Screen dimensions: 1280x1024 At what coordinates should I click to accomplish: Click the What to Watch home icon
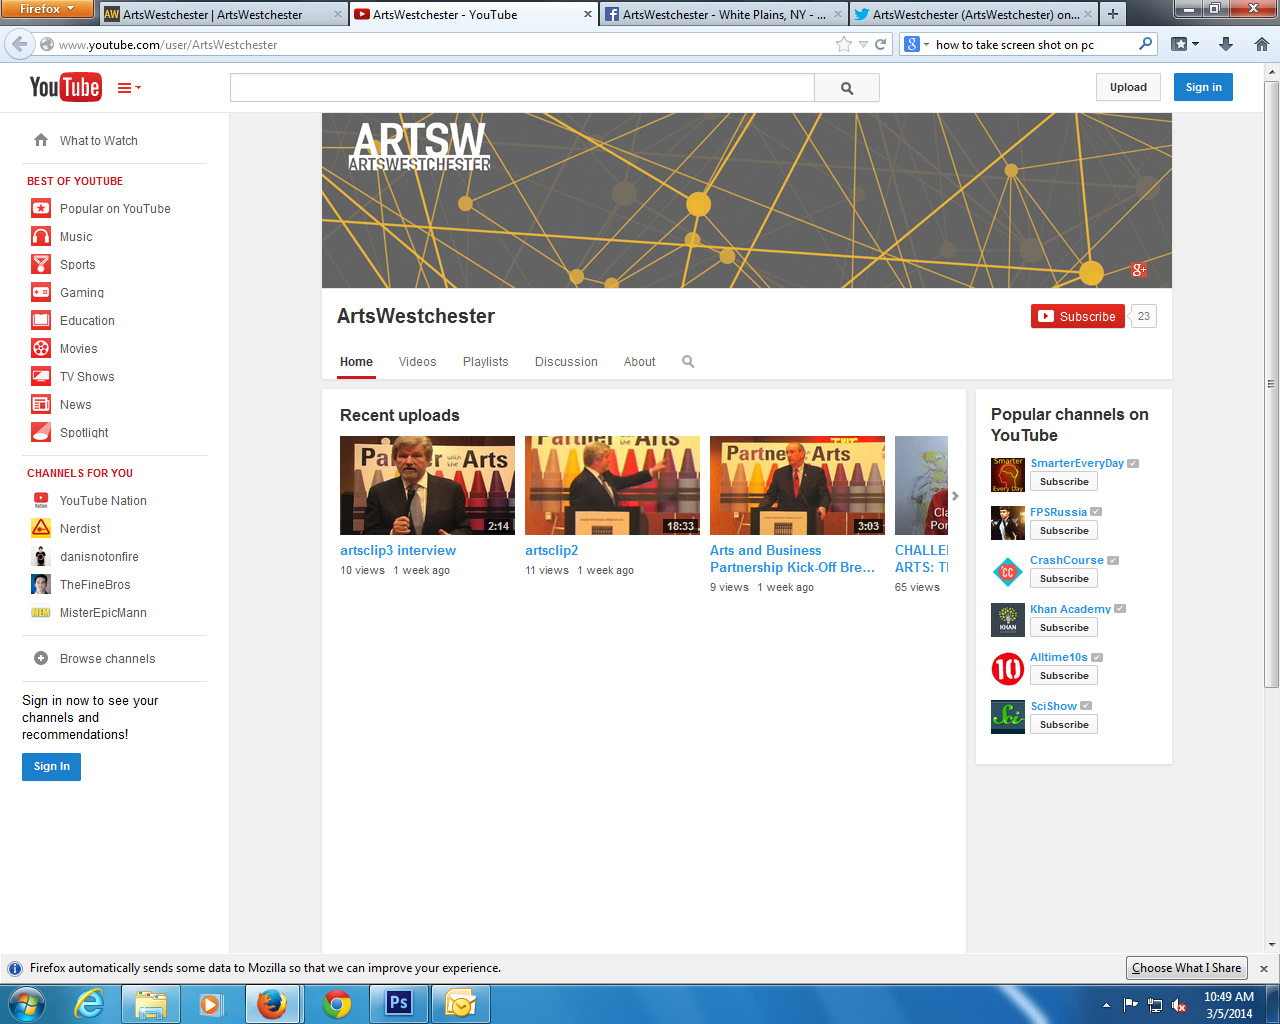[x=41, y=140]
